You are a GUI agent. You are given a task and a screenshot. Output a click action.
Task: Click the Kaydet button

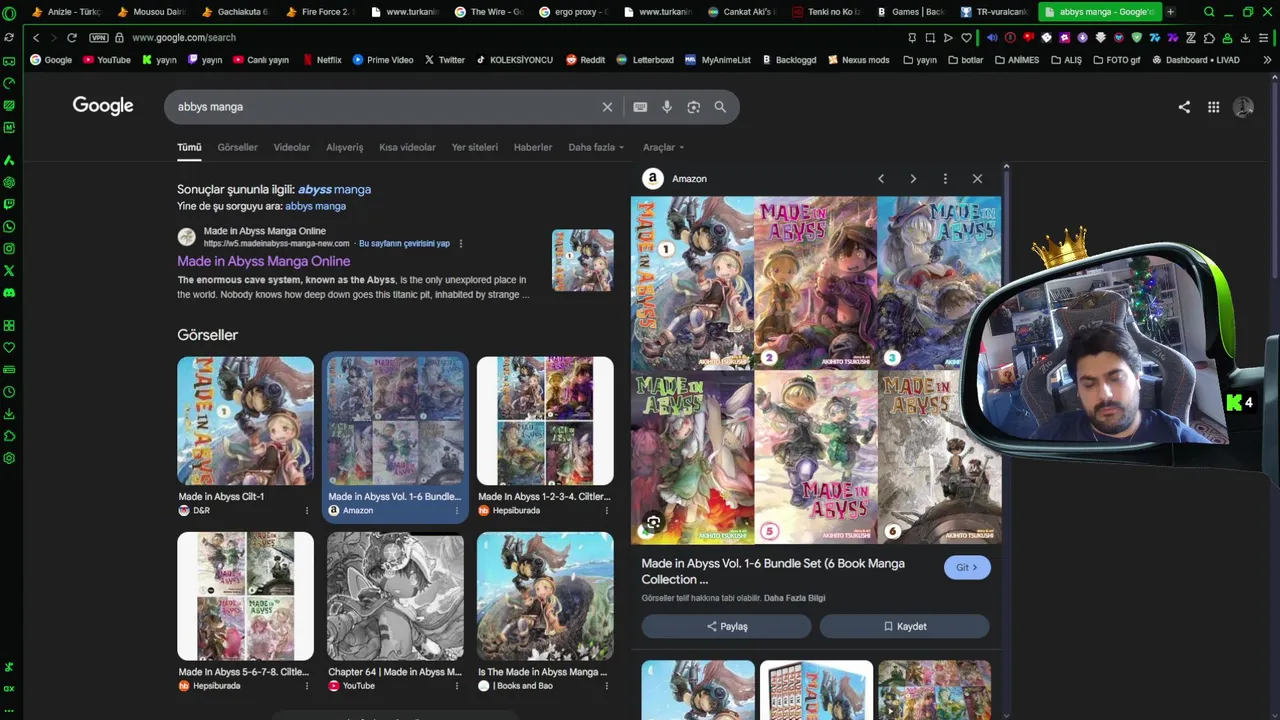[904, 626]
